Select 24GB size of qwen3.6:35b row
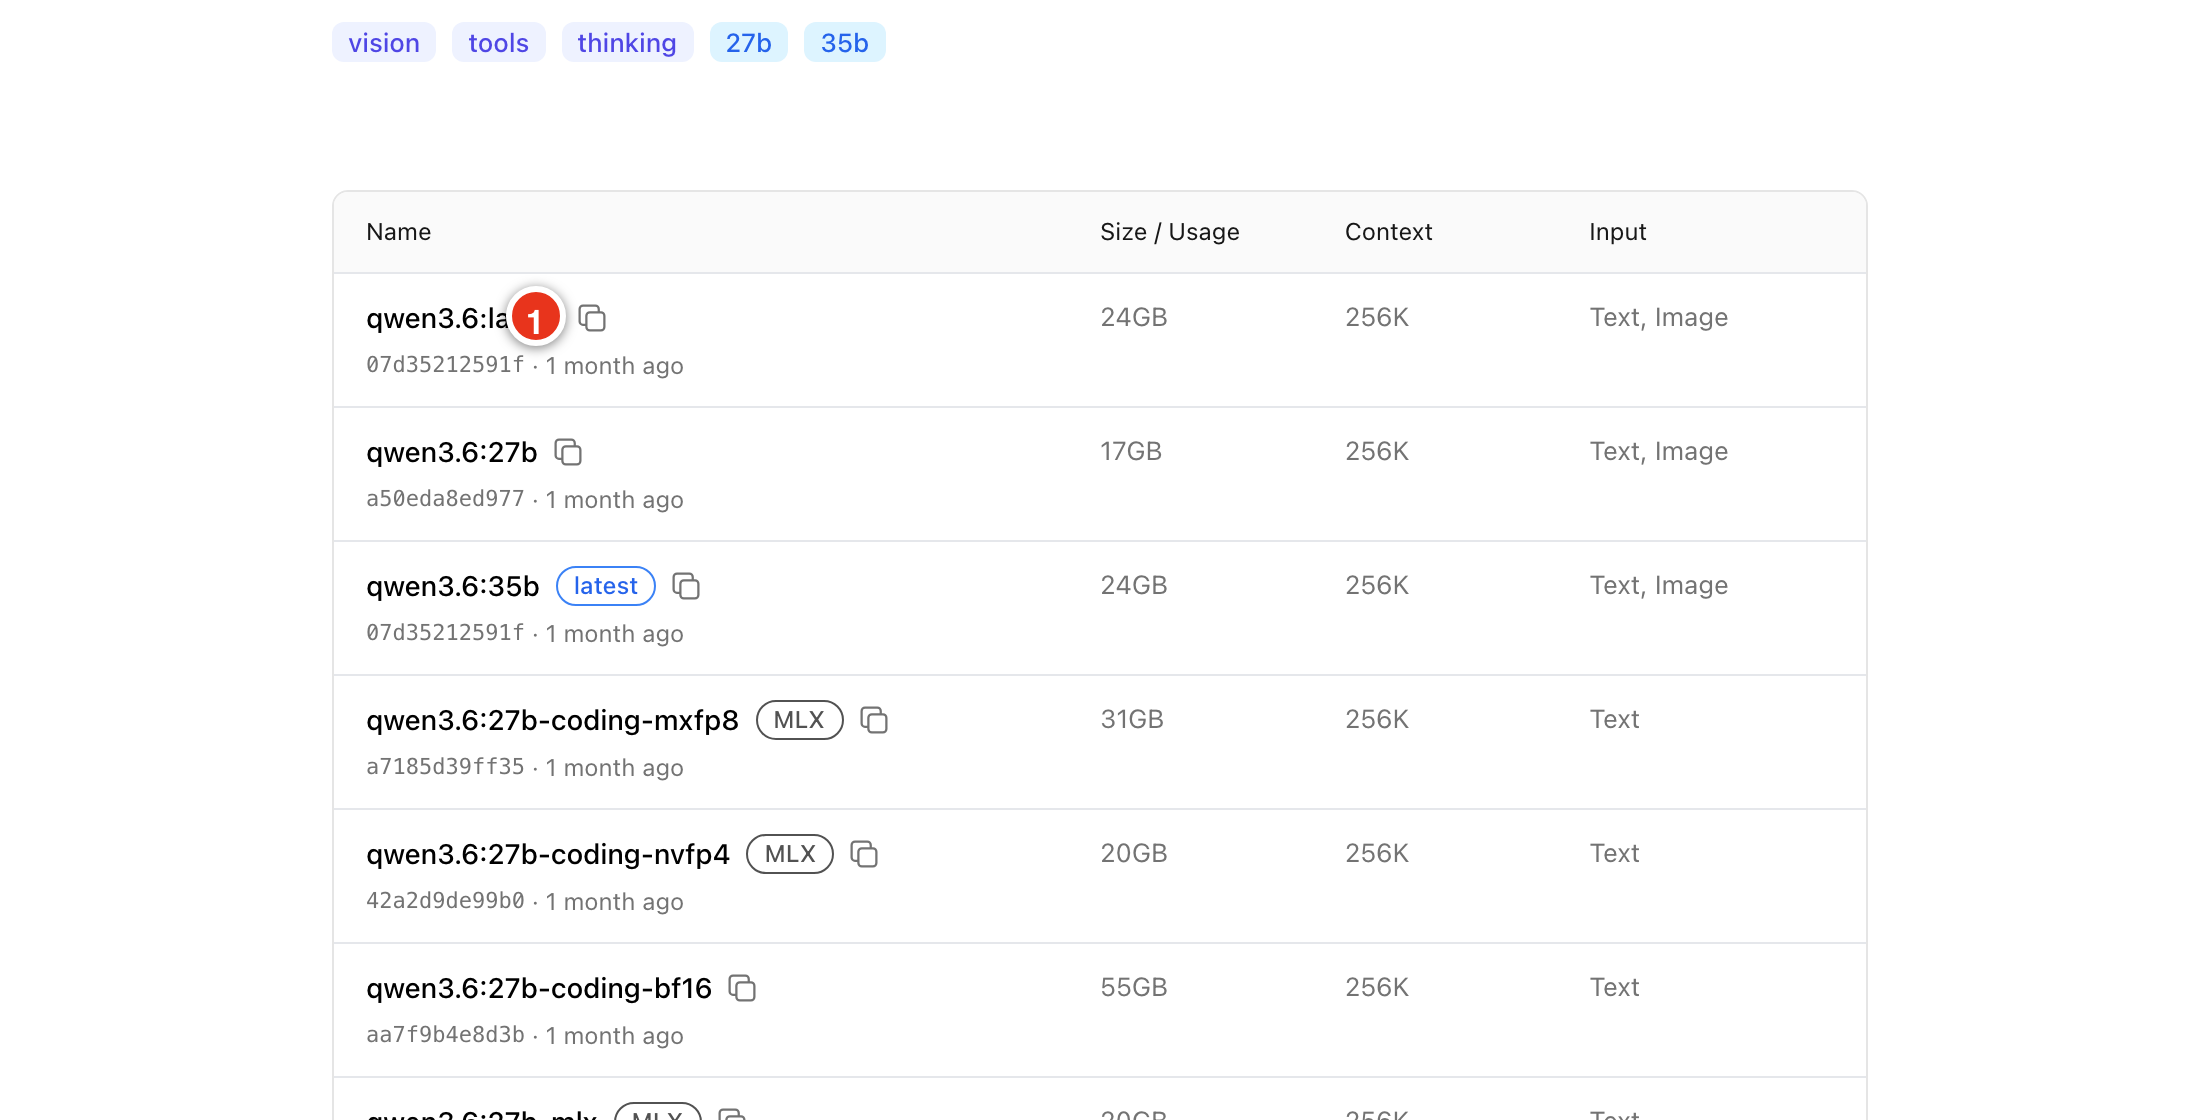The image size is (2200, 1120). (1134, 585)
